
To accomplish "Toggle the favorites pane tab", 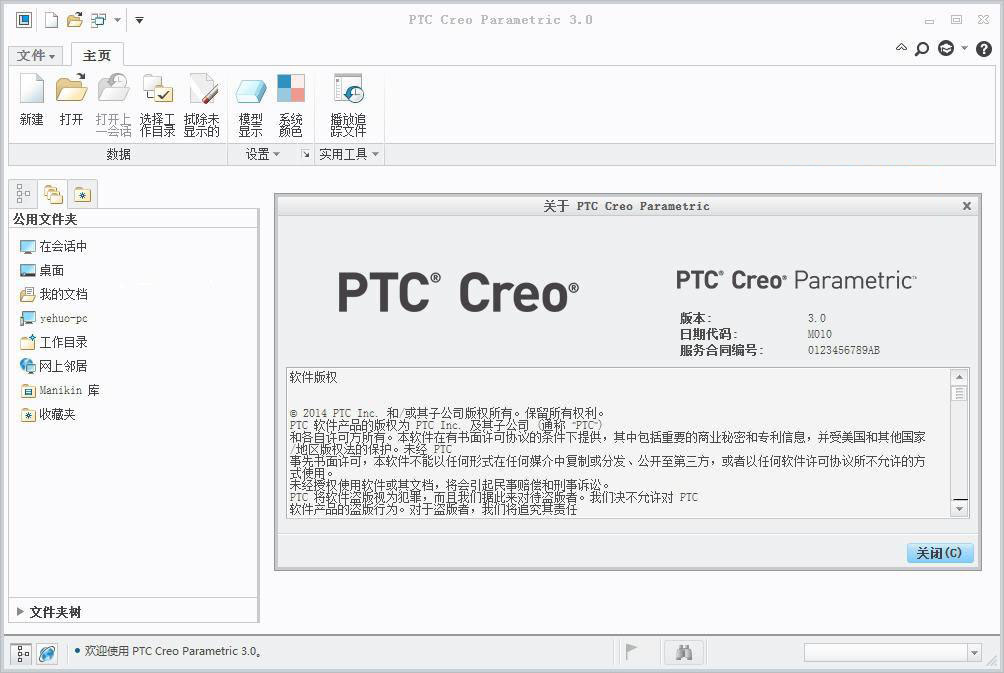I will 83,193.
